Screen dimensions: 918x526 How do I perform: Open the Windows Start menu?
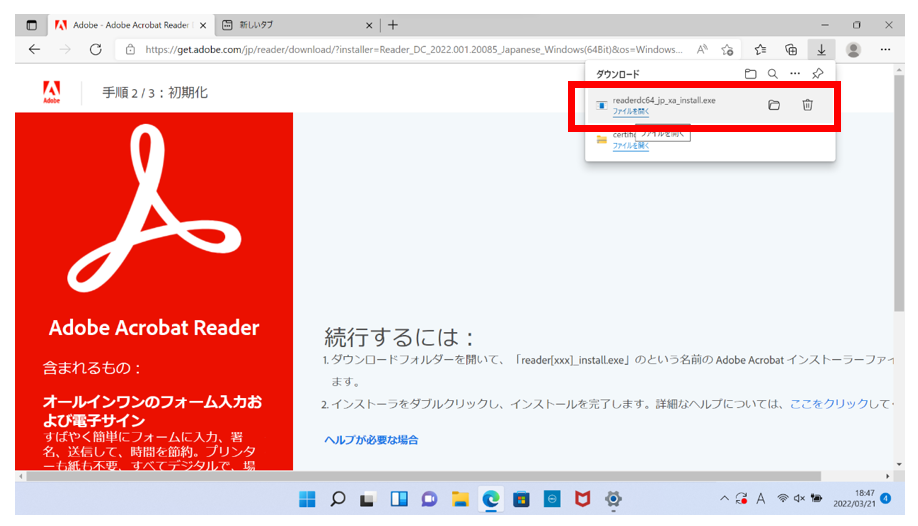coord(307,499)
